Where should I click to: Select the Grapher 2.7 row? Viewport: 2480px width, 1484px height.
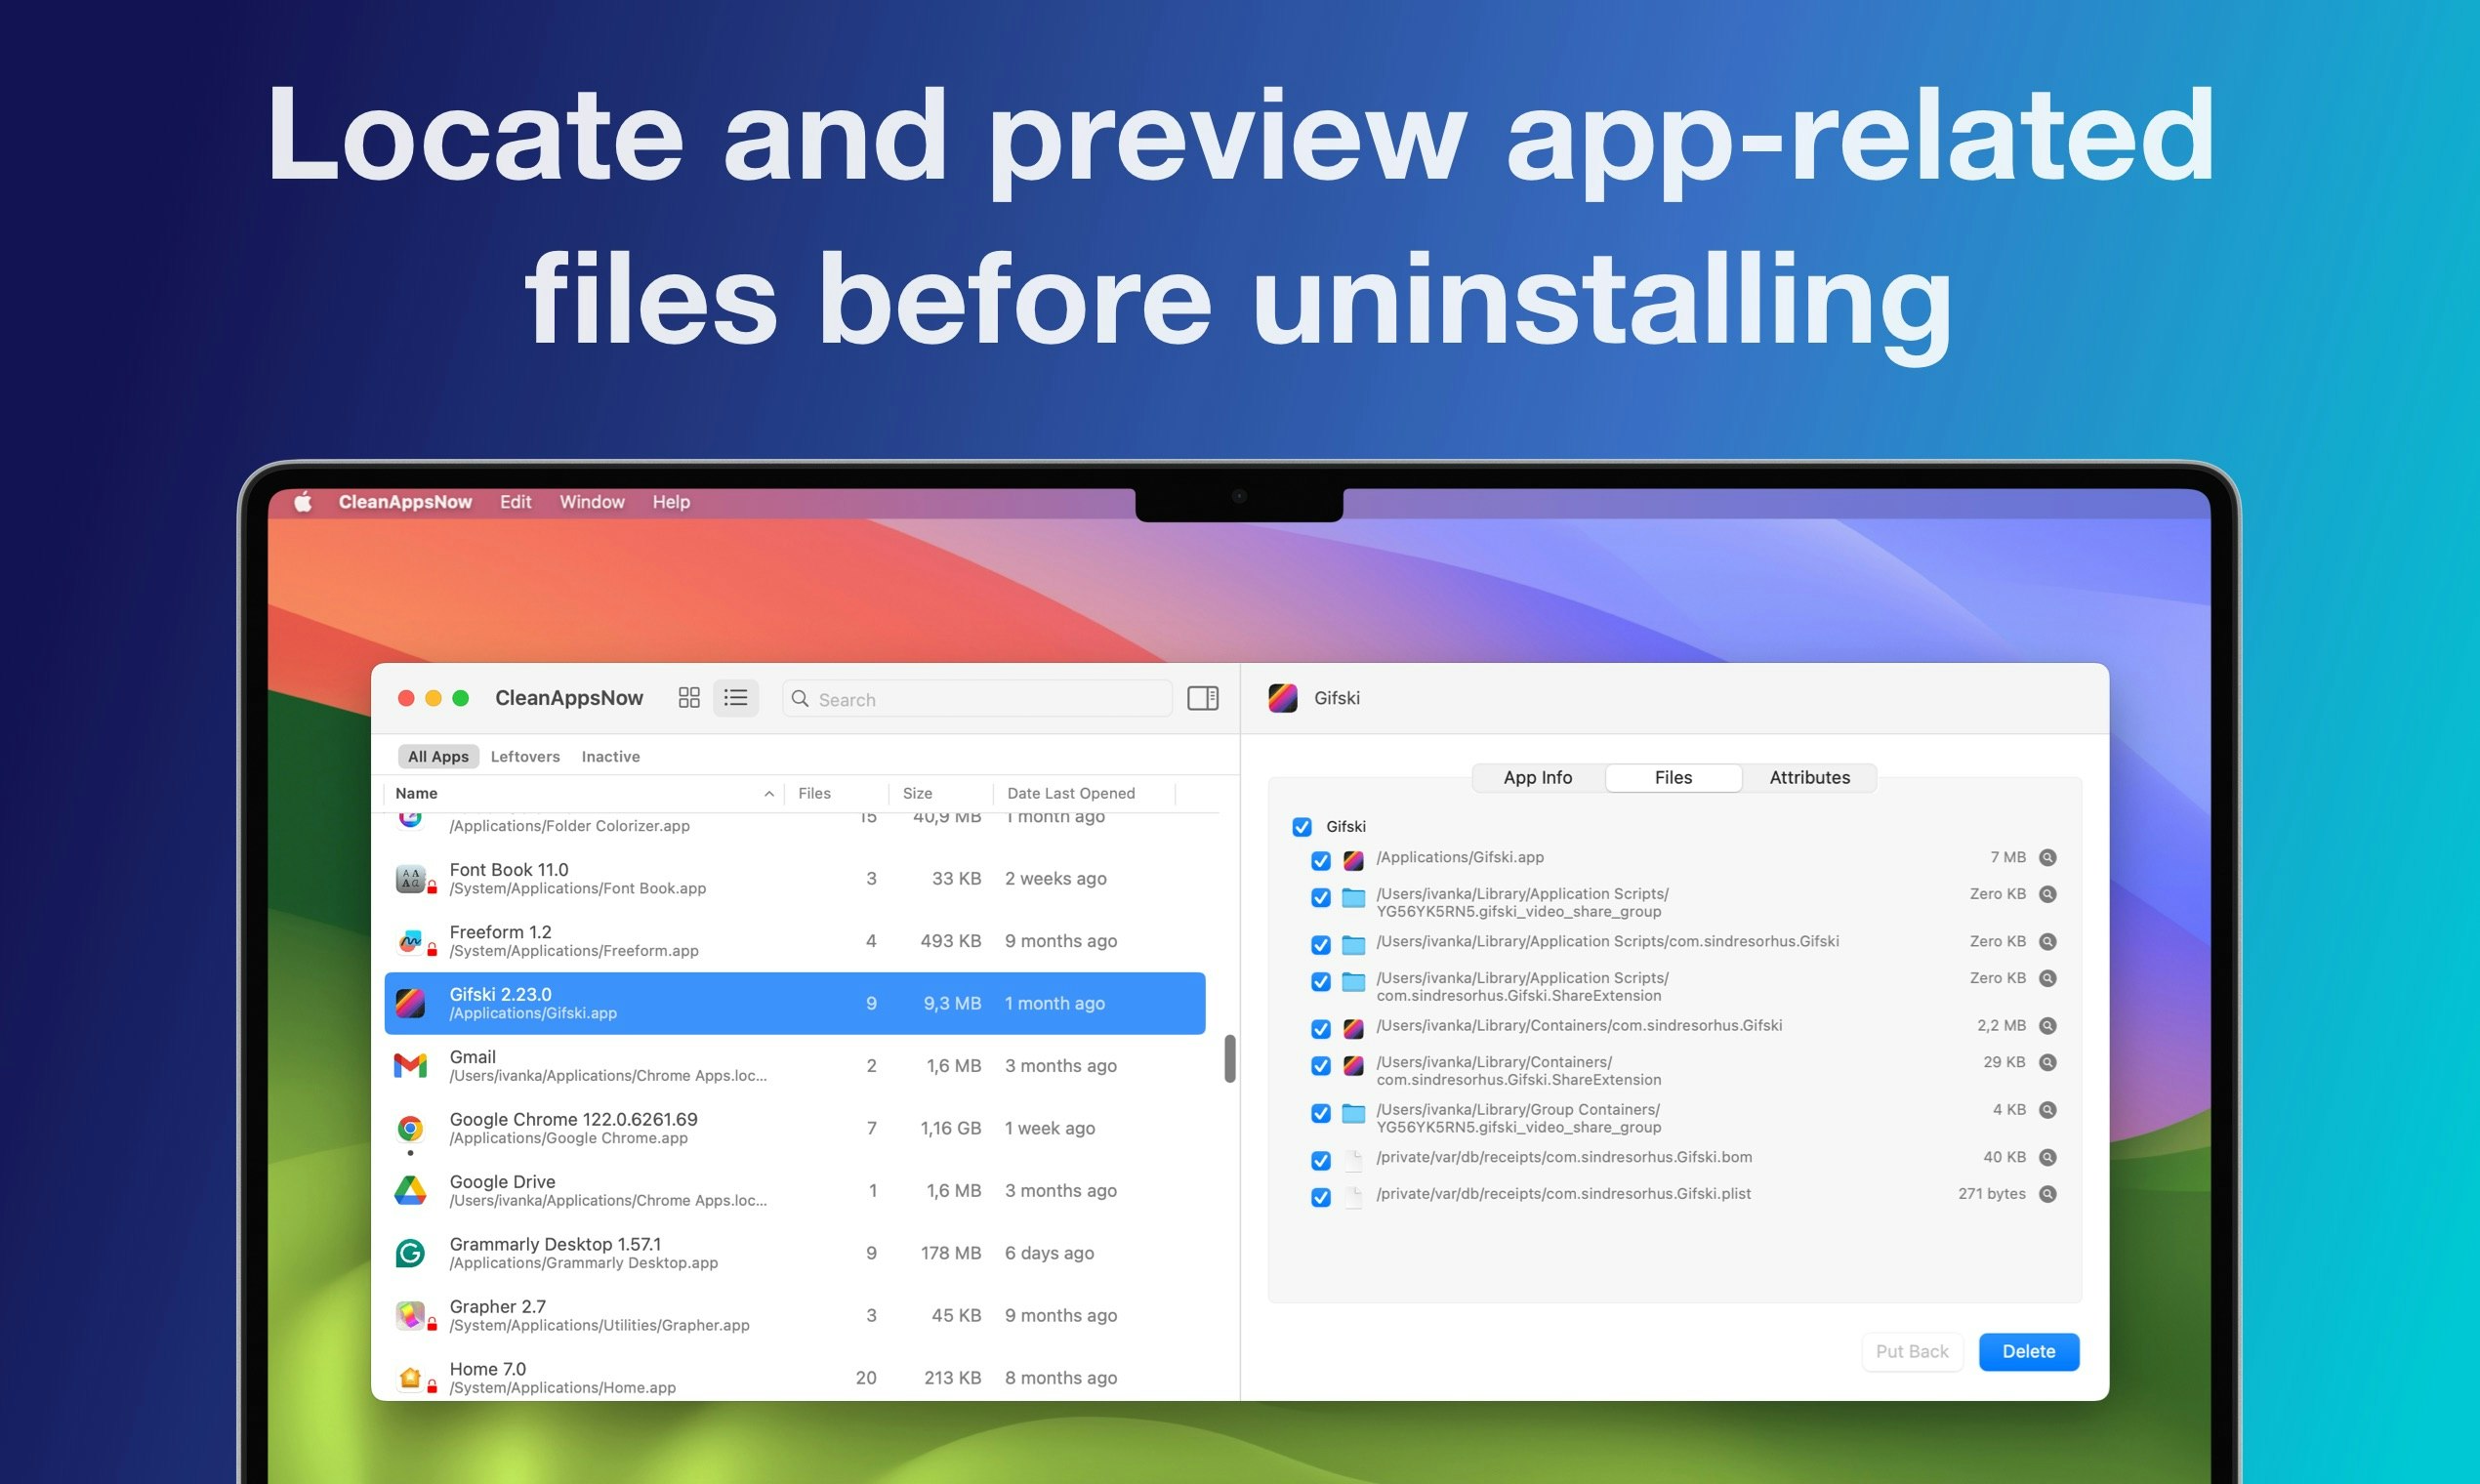click(x=795, y=1315)
